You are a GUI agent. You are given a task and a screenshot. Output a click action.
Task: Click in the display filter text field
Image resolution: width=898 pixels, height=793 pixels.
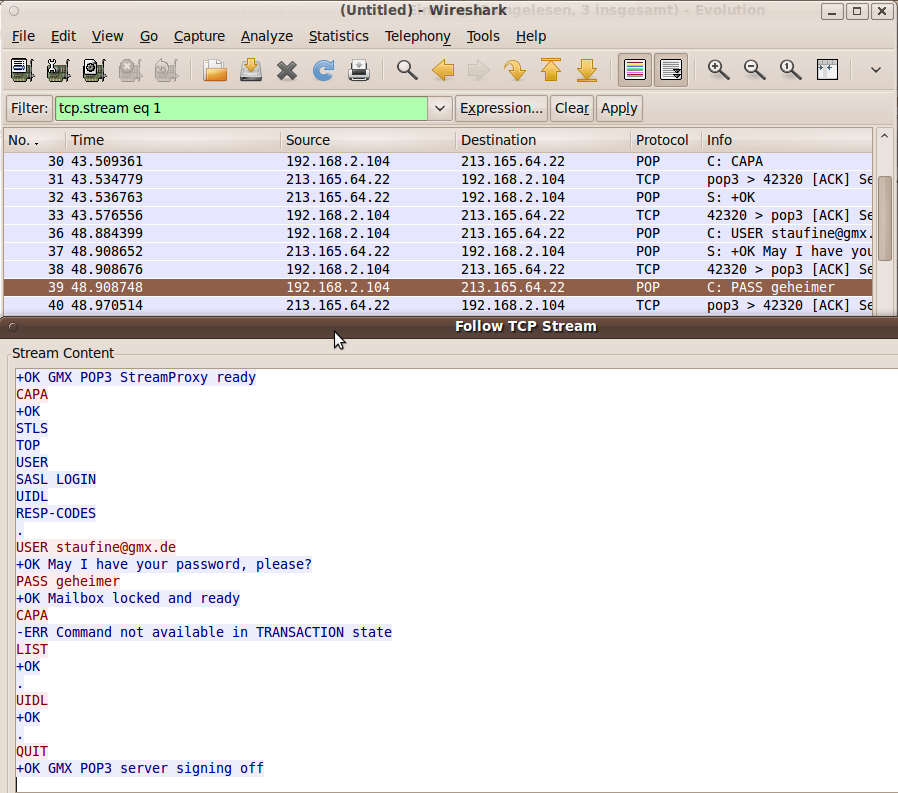[240, 108]
